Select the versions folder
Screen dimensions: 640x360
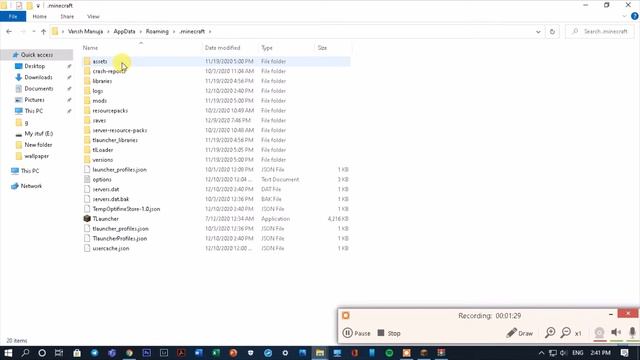102,160
